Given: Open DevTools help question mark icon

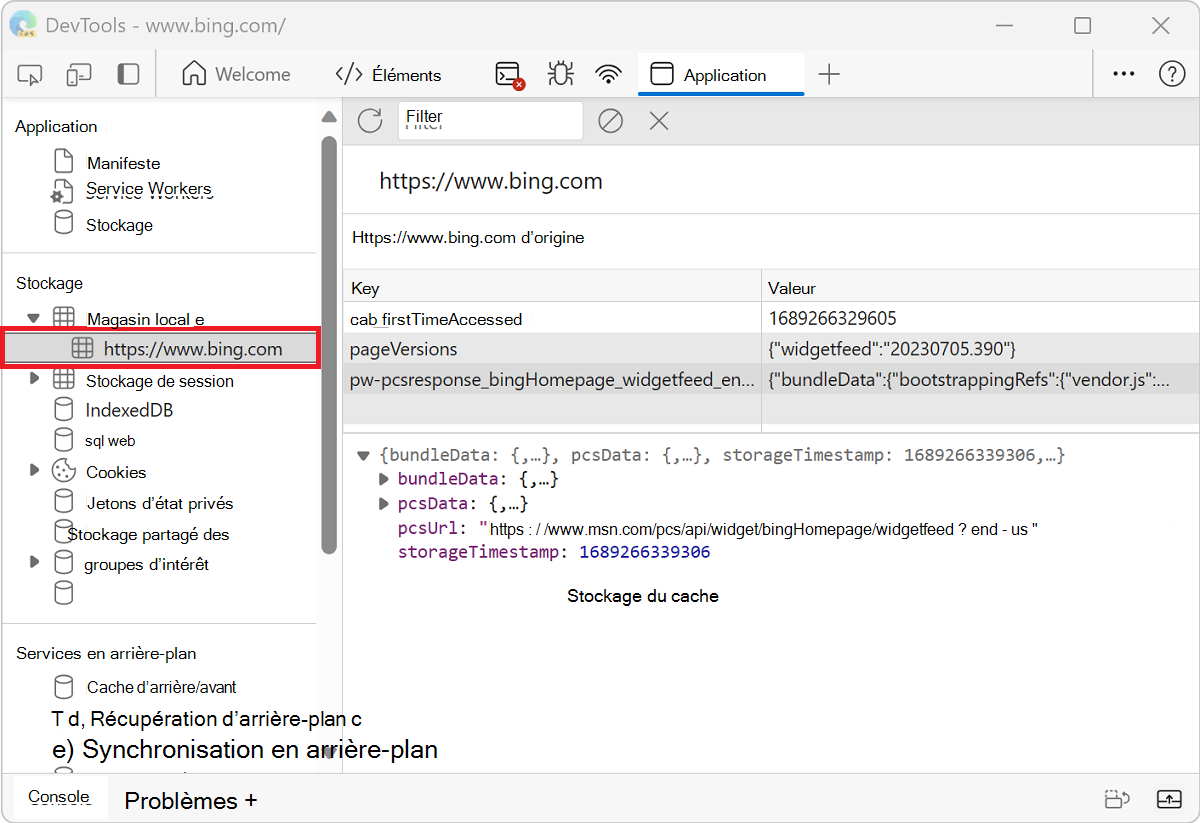Looking at the screenshot, I should [1171, 74].
